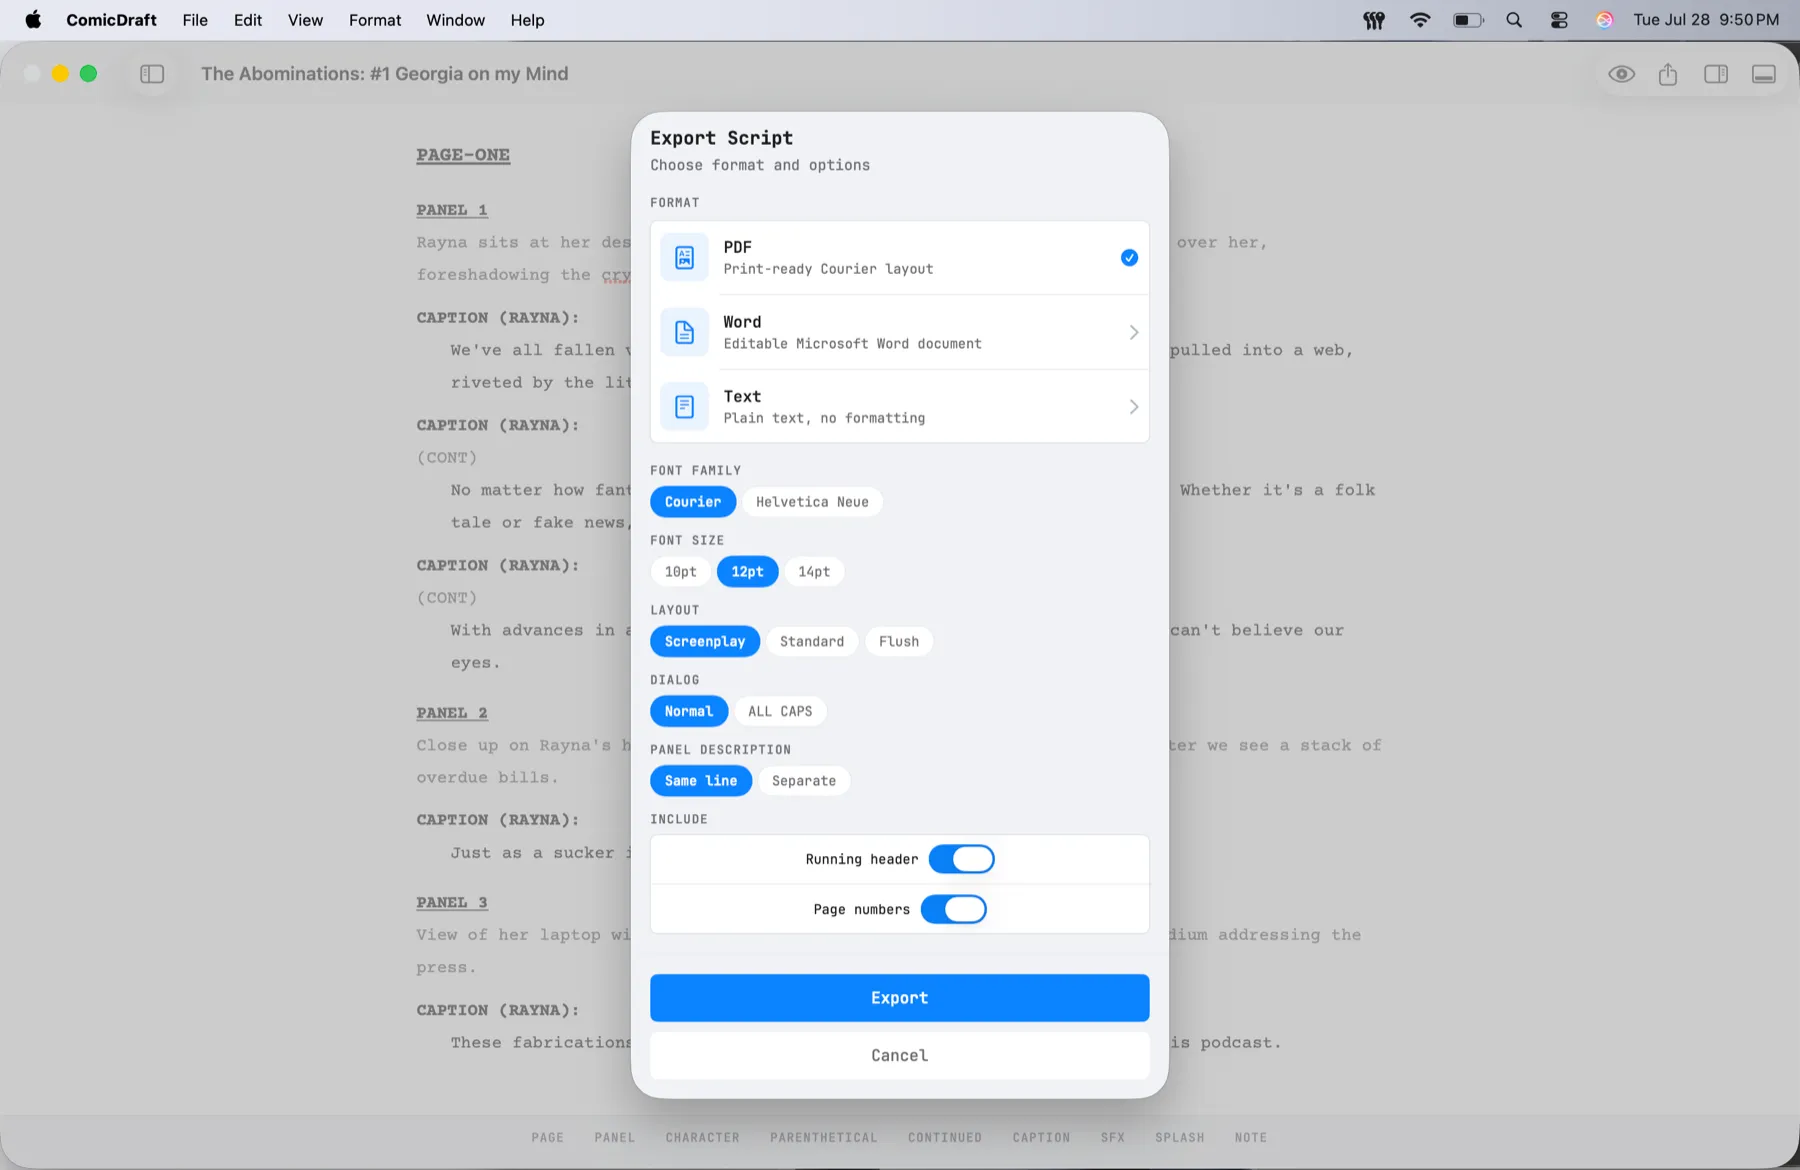The height and width of the screenshot is (1170, 1800).
Task: Toggle the Running header switch
Action: pyautogui.click(x=961, y=859)
